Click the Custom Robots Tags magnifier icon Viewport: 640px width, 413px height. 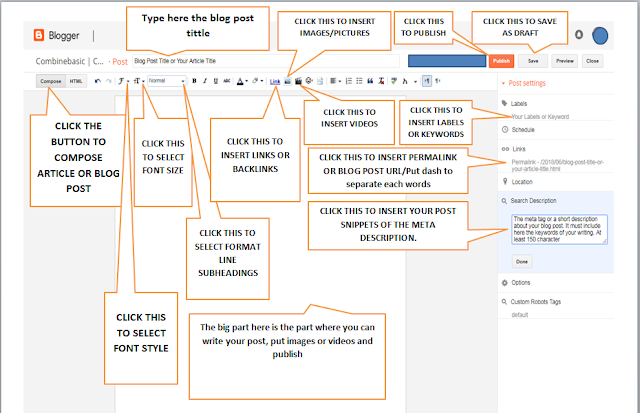pyautogui.click(x=504, y=302)
